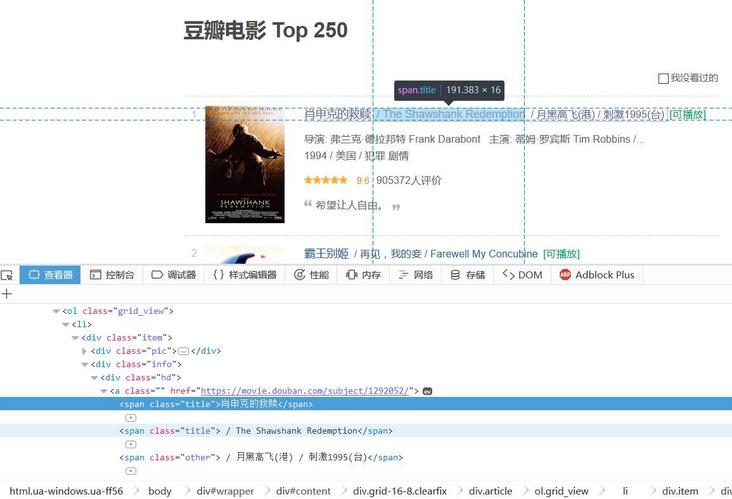Click div.item breadcrumb
Viewport: 732px width, 499px height.
click(680, 491)
